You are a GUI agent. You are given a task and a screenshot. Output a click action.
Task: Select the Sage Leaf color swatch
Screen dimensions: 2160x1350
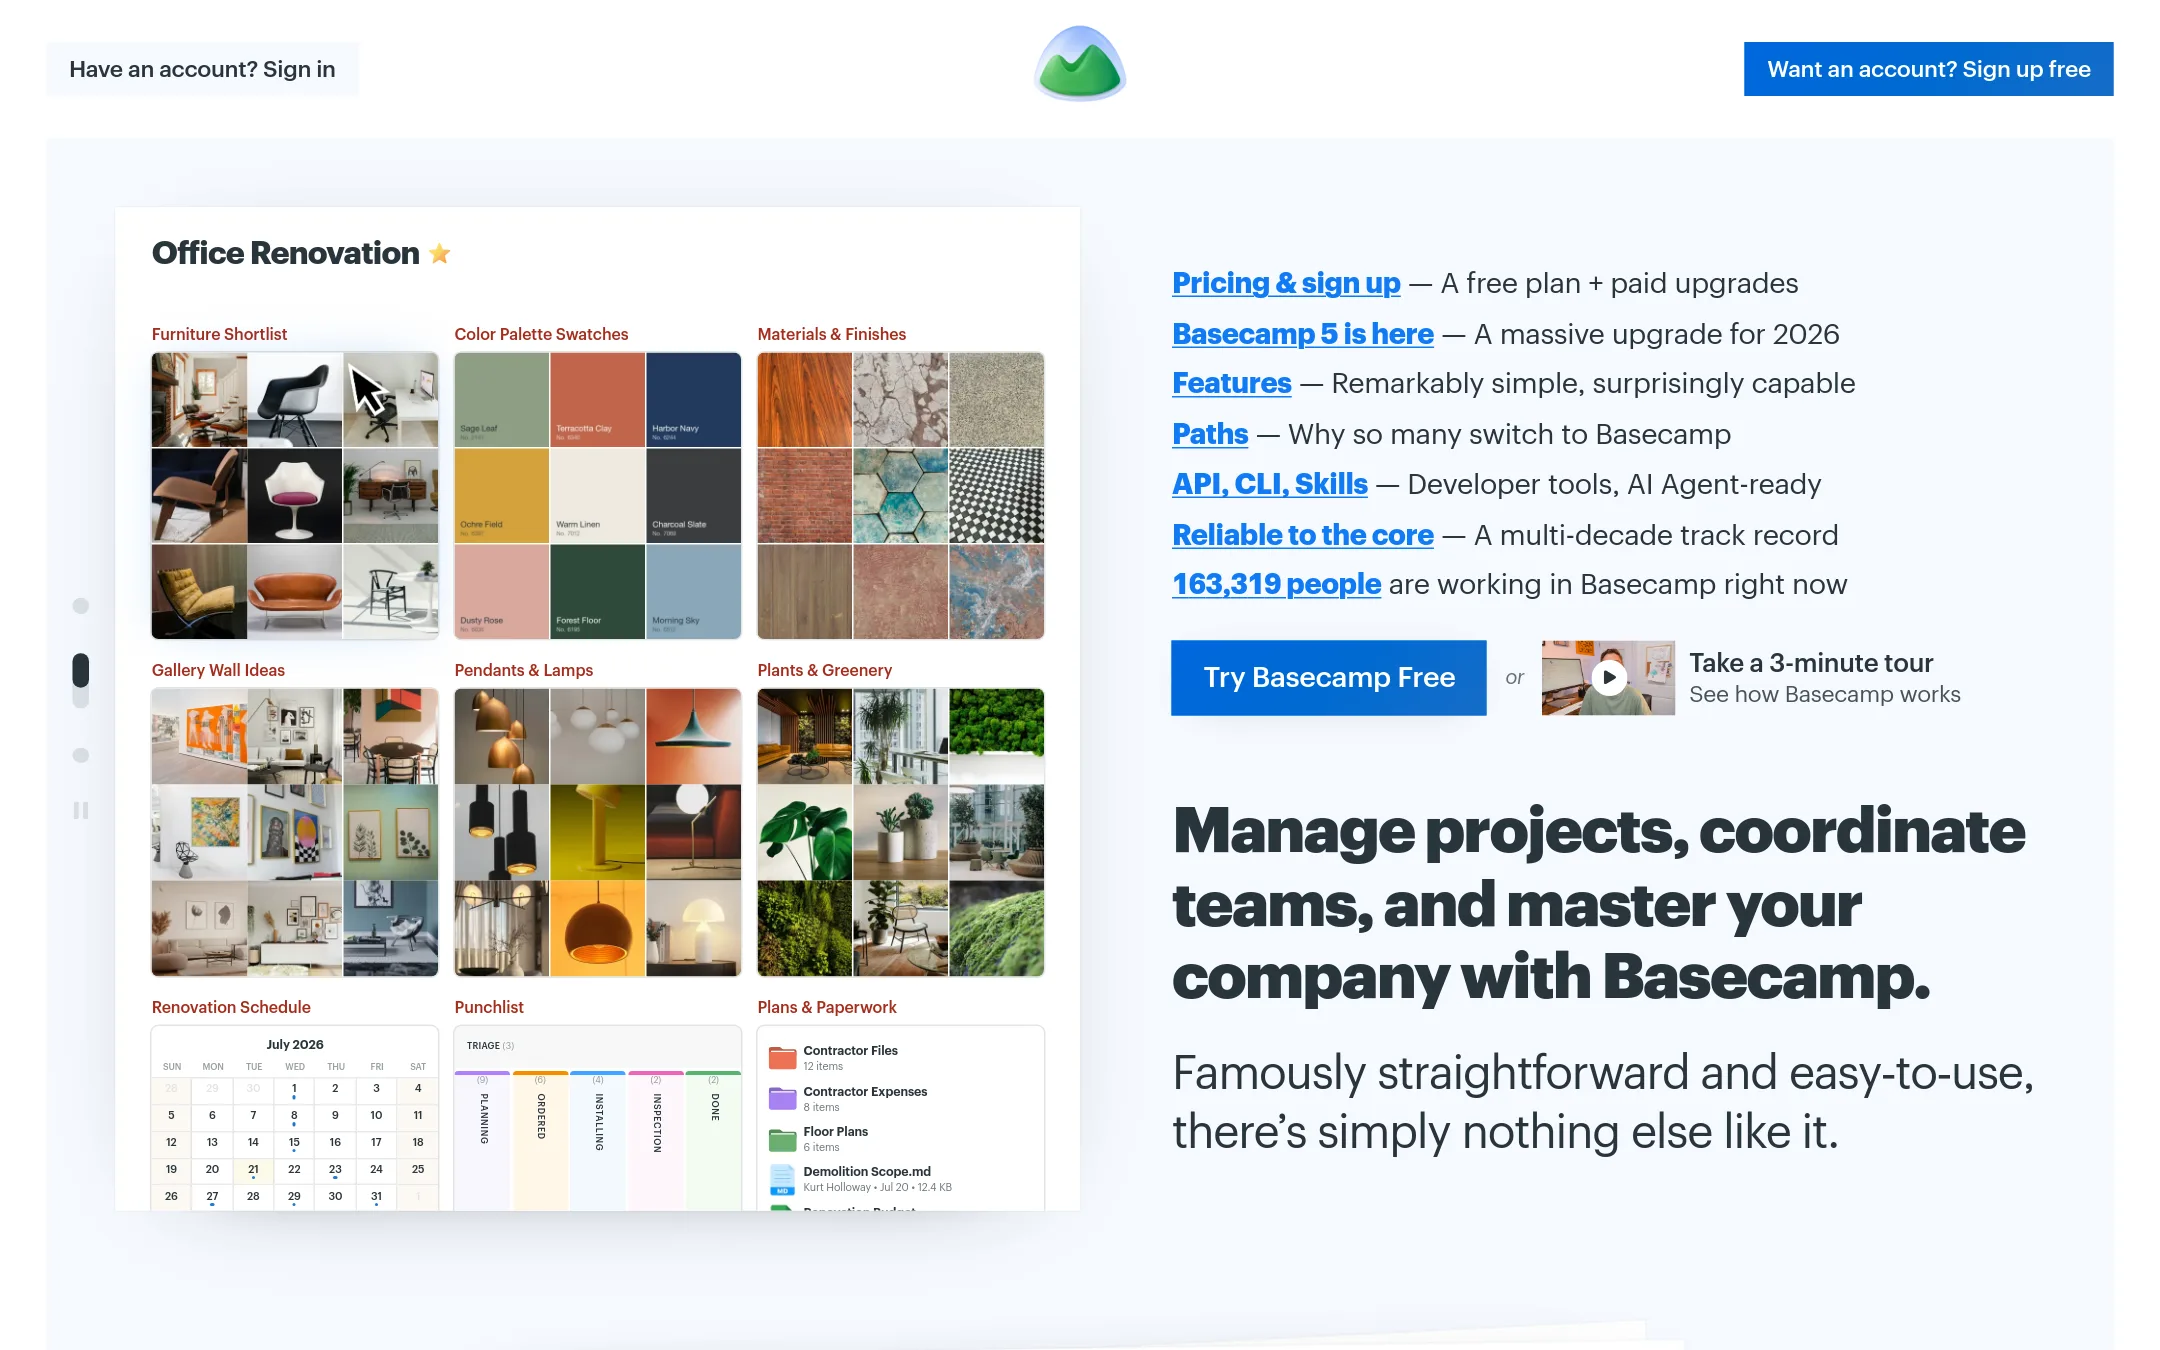pos(501,399)
